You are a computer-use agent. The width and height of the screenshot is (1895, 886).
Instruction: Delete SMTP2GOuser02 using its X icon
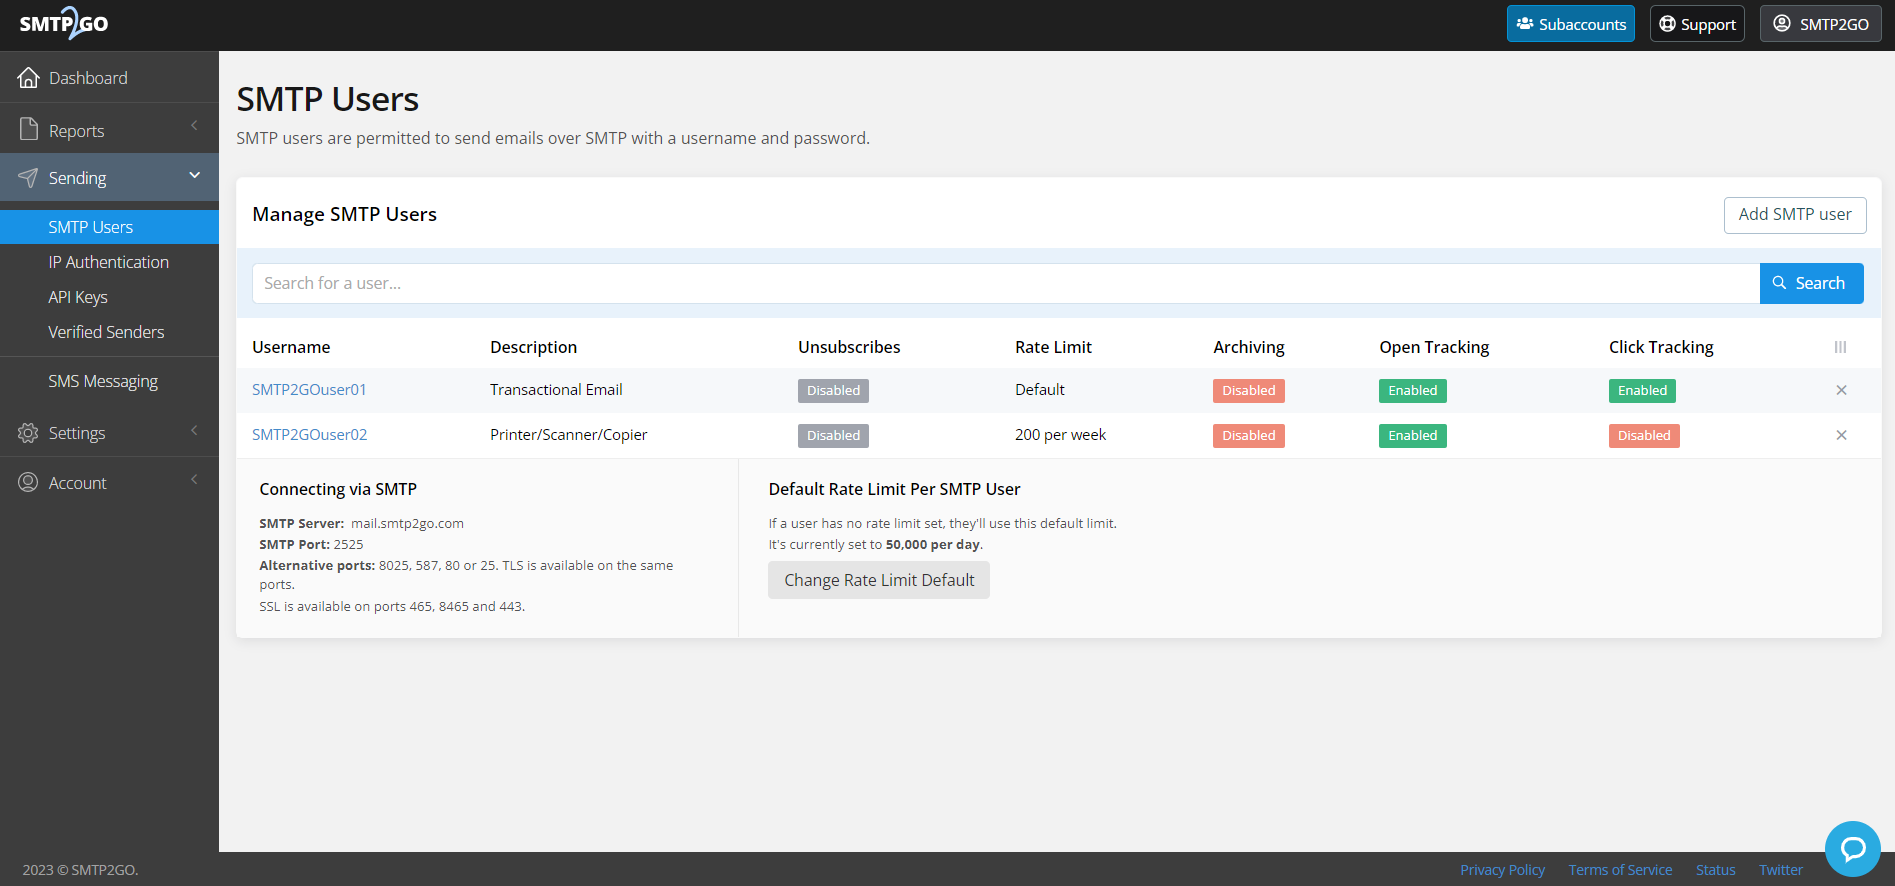(x=1841, y=435)
